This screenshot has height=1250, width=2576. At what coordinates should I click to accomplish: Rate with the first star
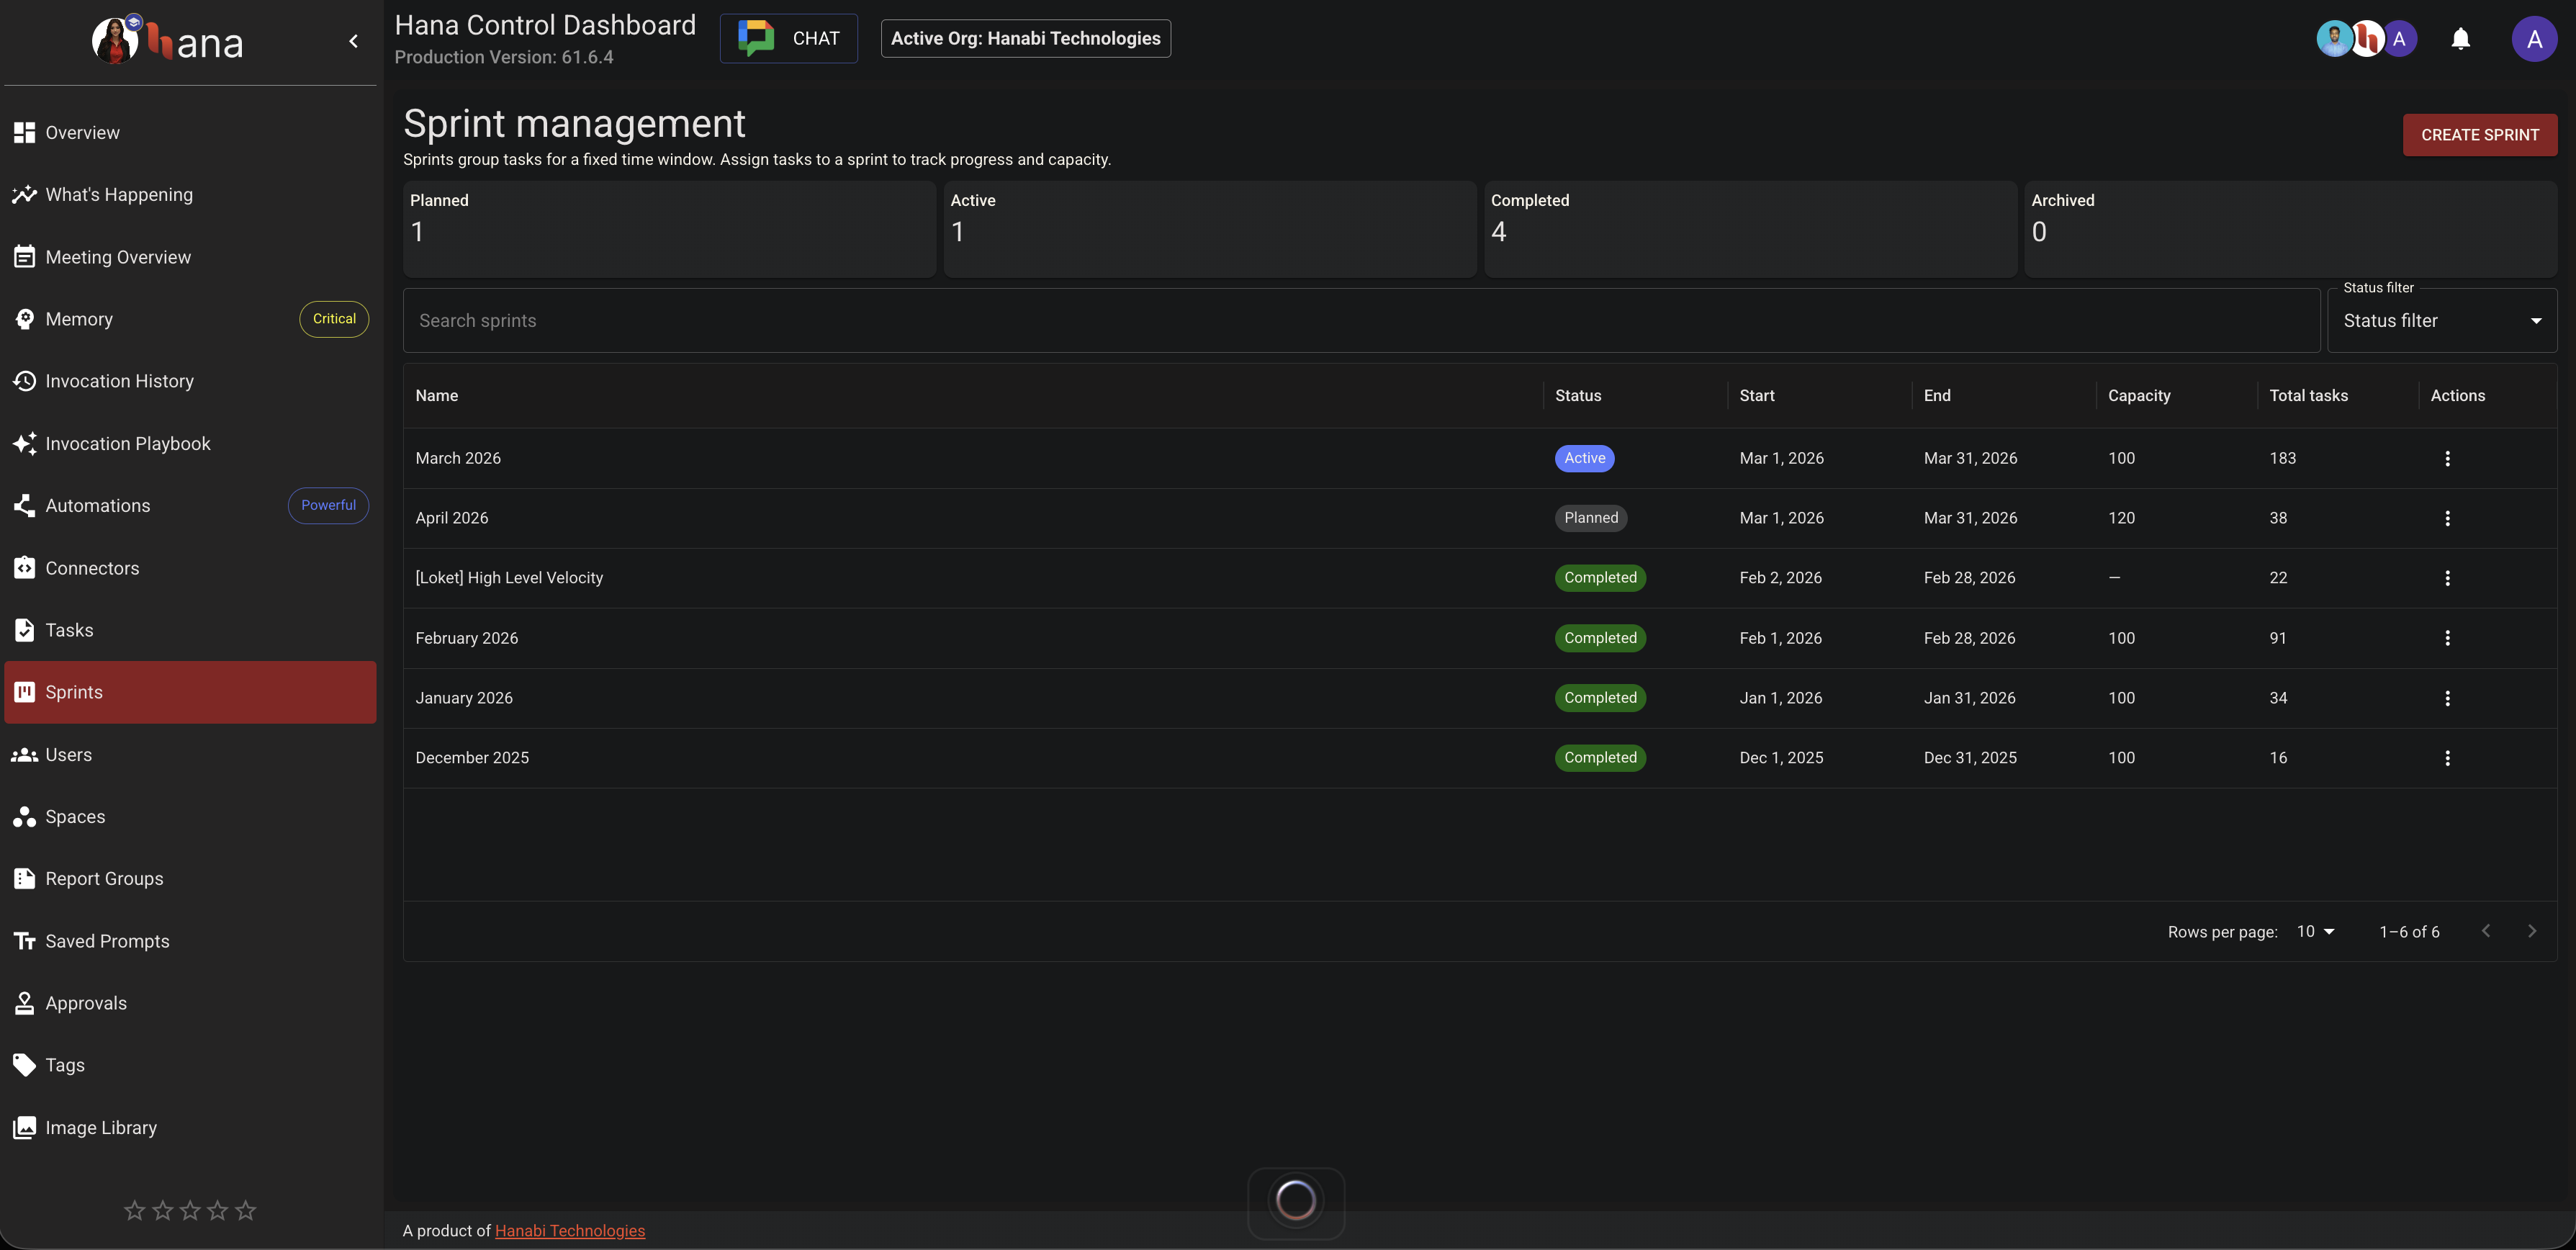(x=134, y=1210)
